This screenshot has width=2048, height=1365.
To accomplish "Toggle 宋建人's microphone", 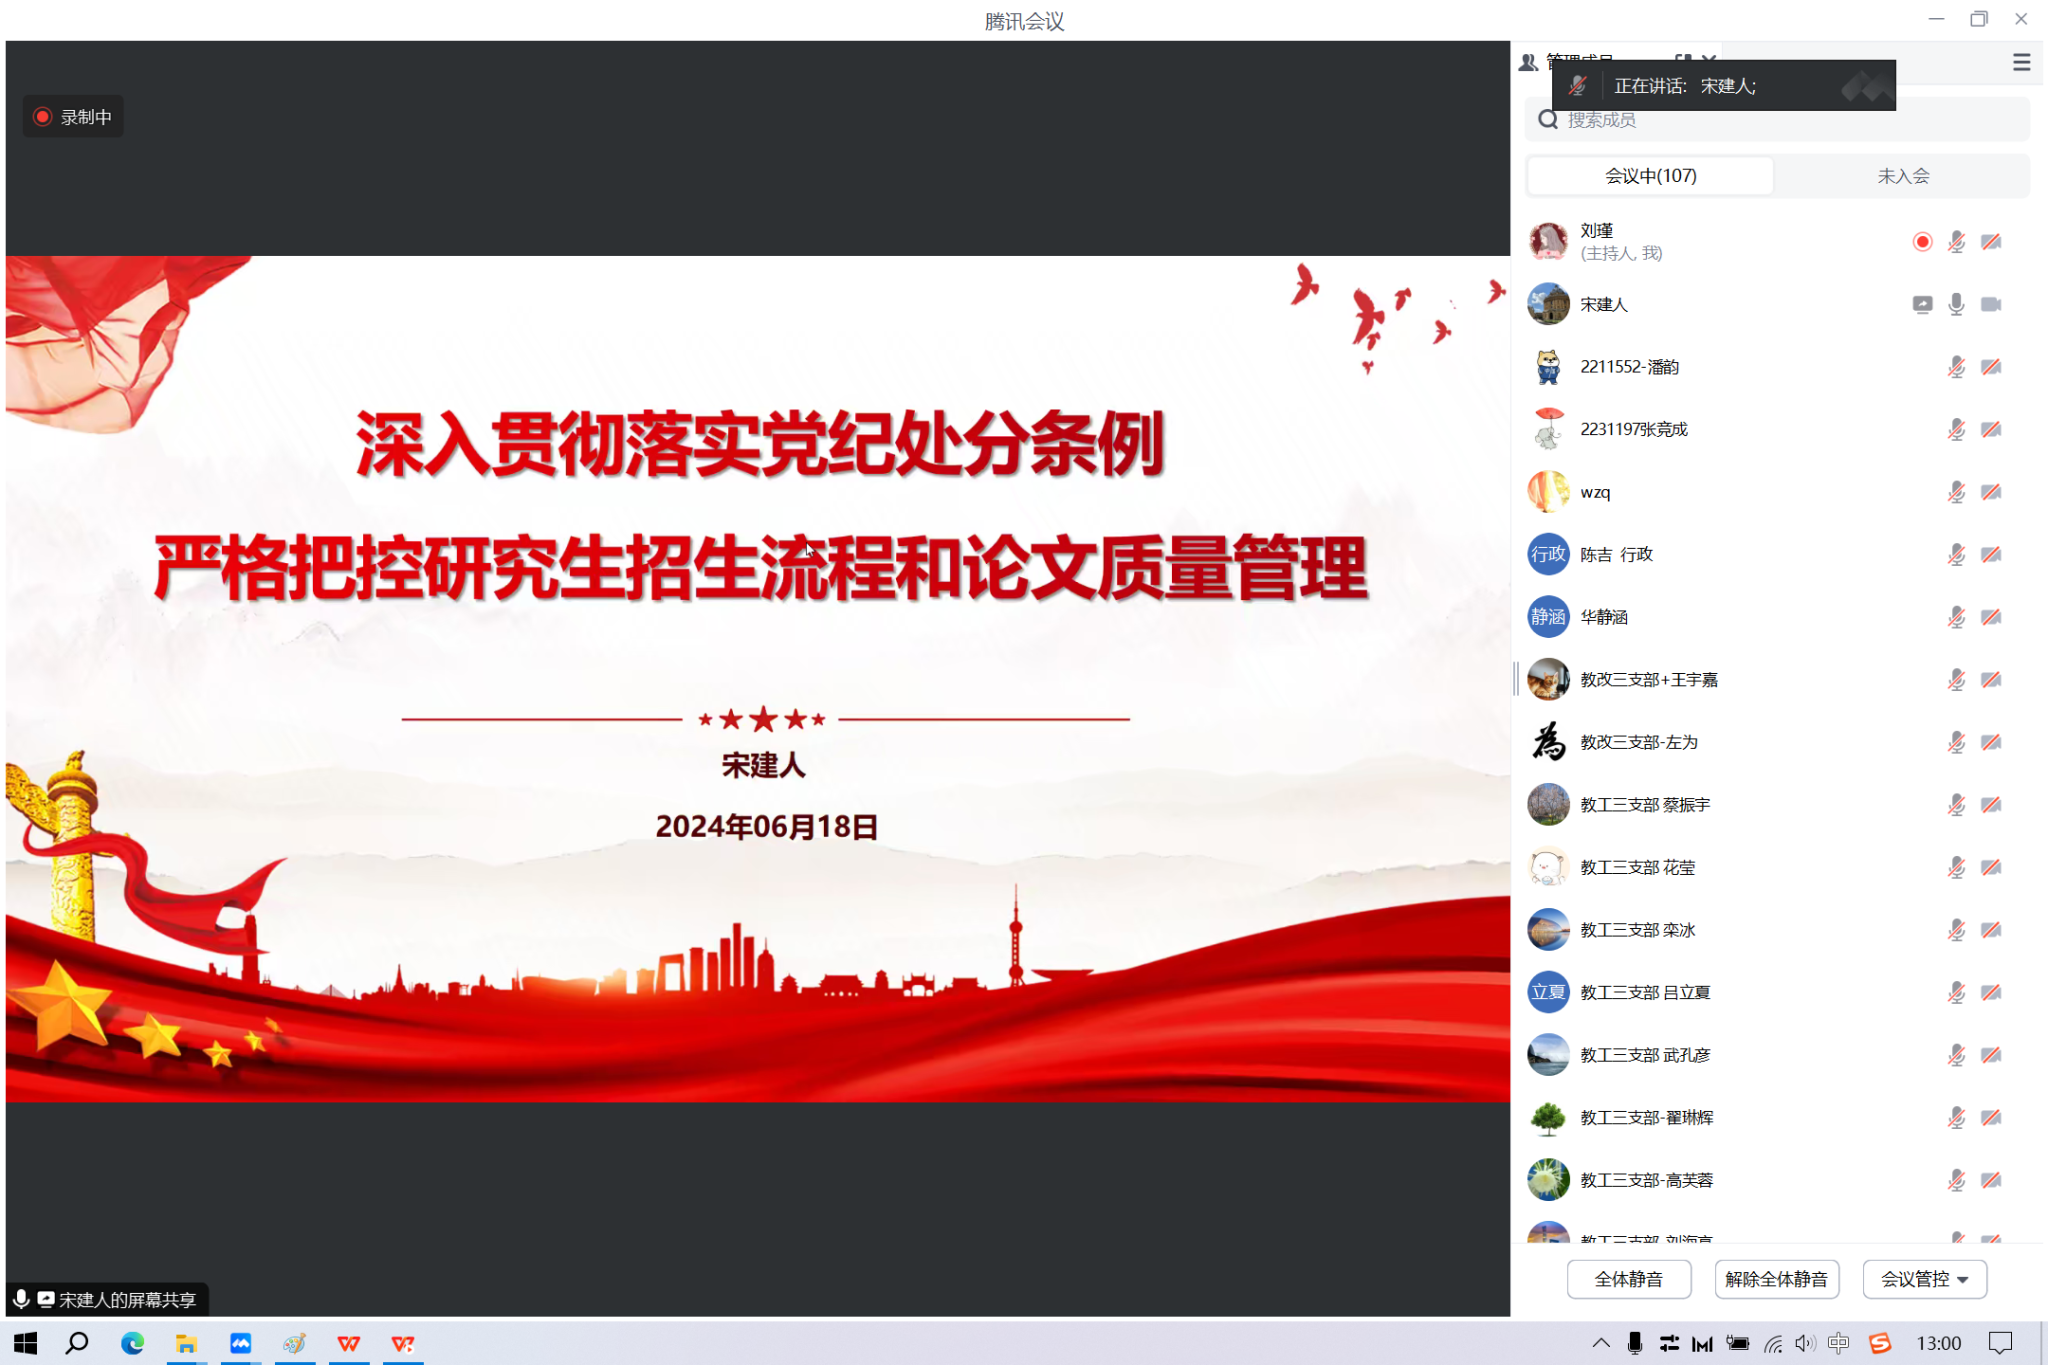I will (1956, 304).
